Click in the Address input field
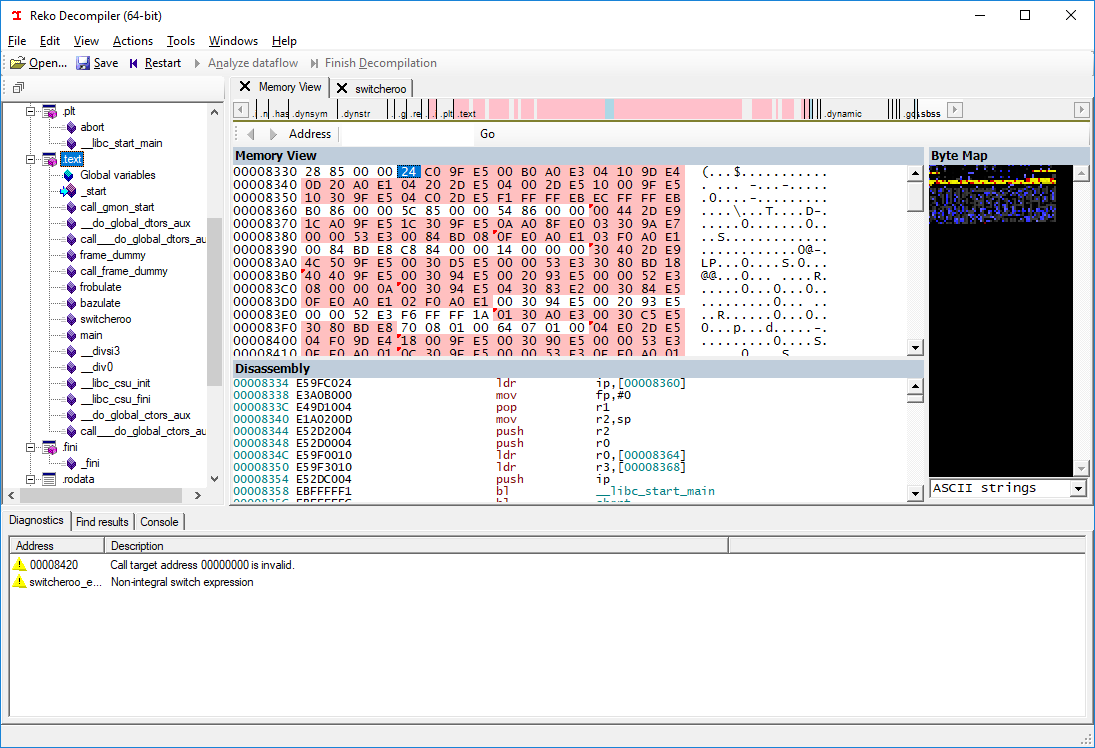 pyautogui.click(x=406, y=134)
